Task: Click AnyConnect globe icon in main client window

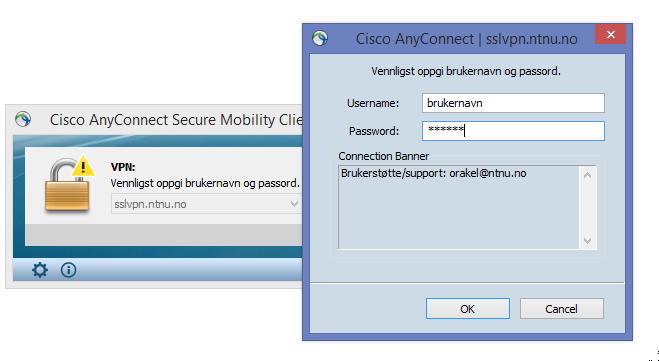Action: [x=23, y=119]
